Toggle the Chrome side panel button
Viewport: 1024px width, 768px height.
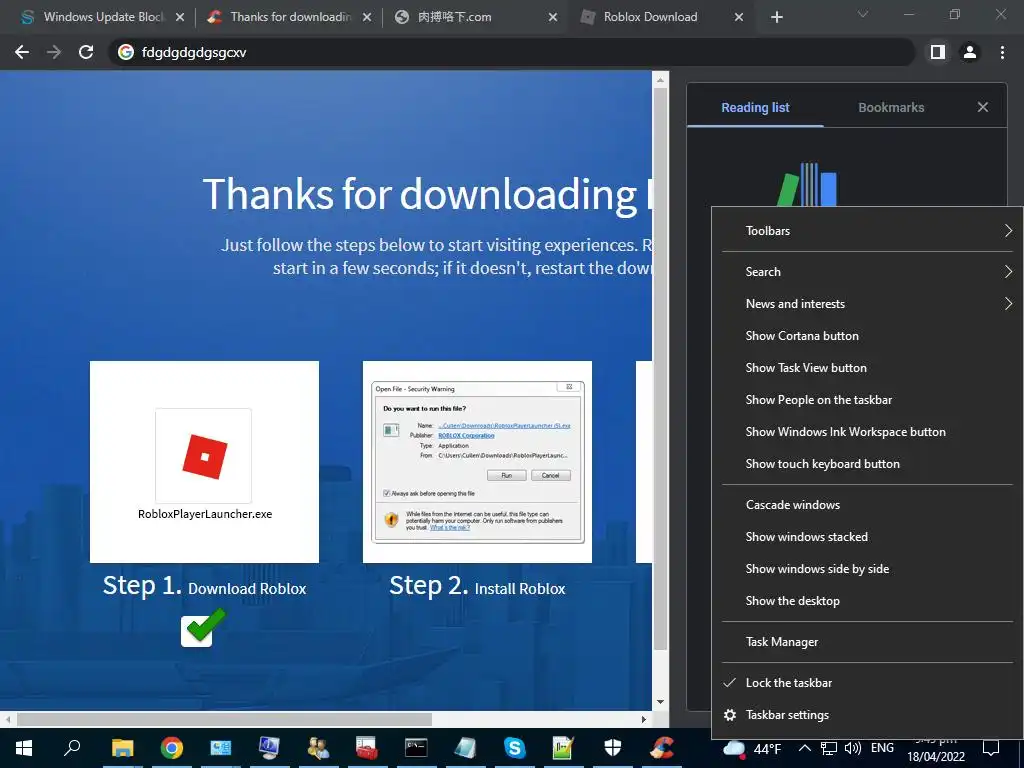[938, 52]
